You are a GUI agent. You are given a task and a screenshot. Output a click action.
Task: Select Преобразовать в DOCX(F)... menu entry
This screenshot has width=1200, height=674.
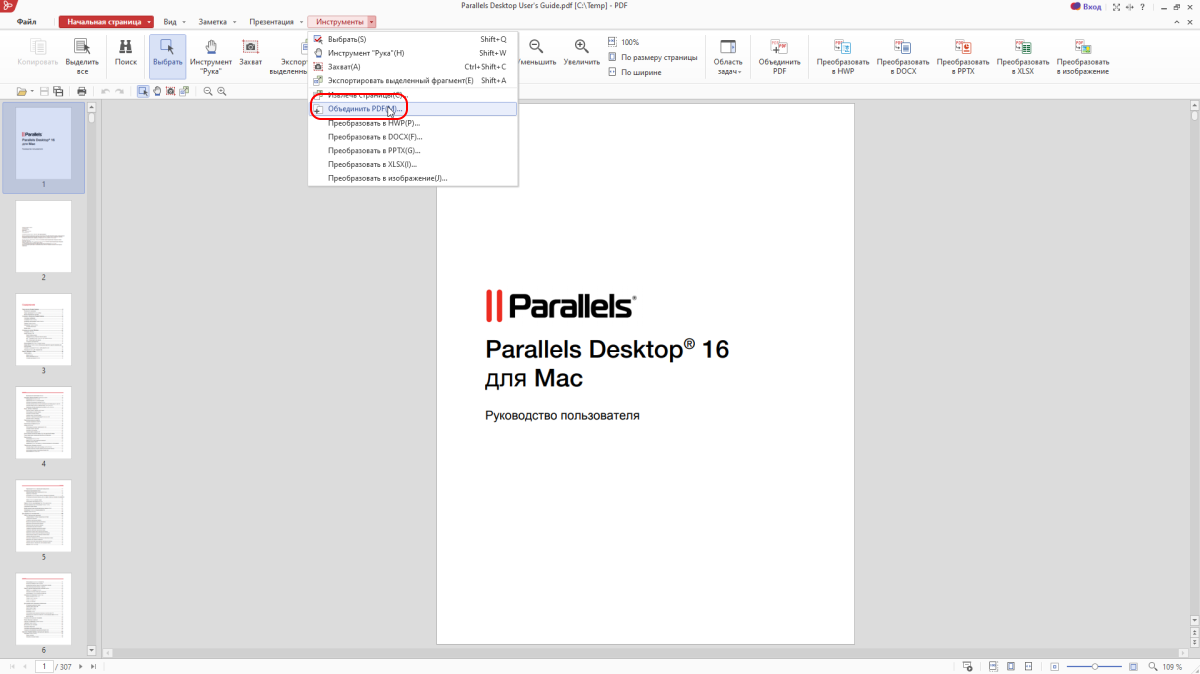click(x=413, y=136)
